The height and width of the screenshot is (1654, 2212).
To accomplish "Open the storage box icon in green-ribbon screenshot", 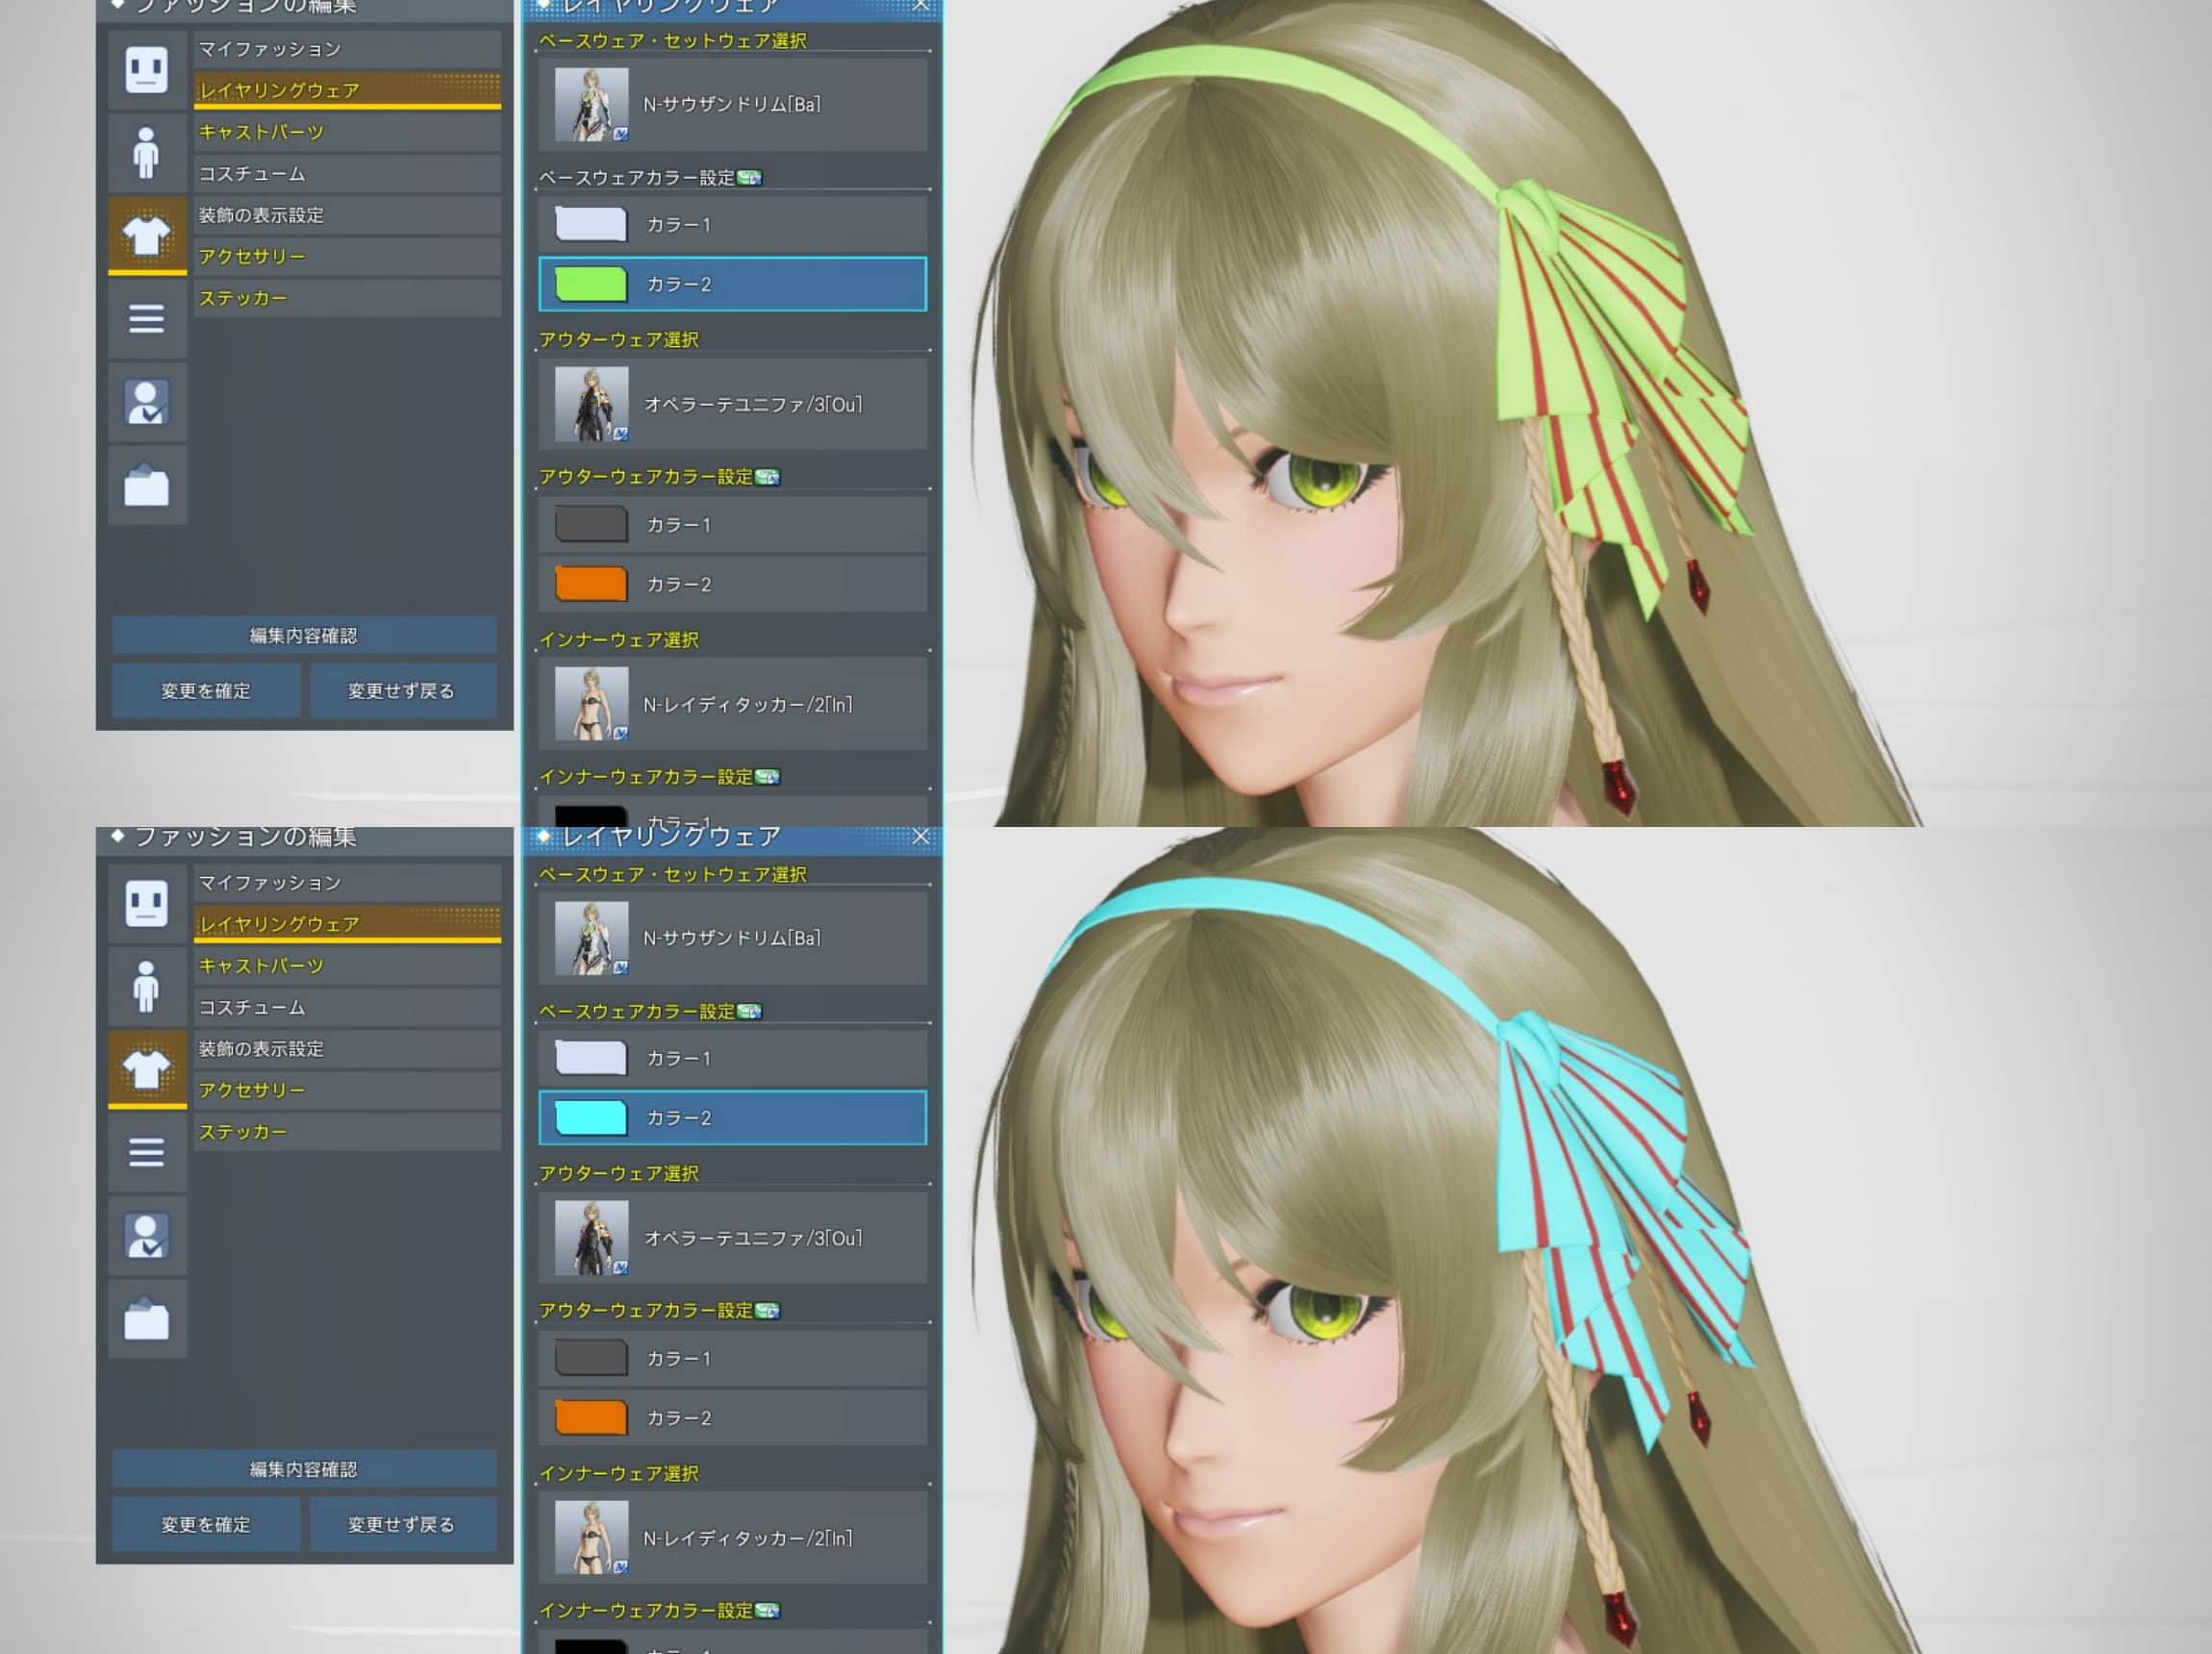I will click(147, 485).
